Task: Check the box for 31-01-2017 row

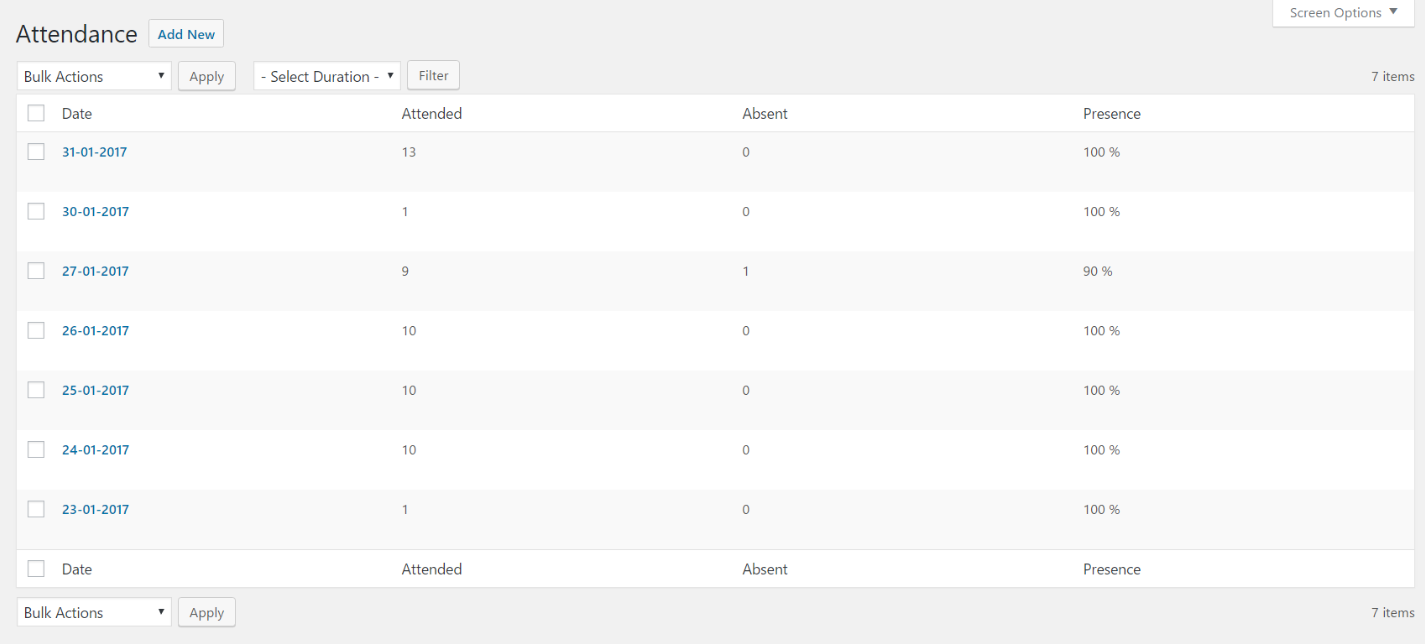Action: [x=36, y=152]
